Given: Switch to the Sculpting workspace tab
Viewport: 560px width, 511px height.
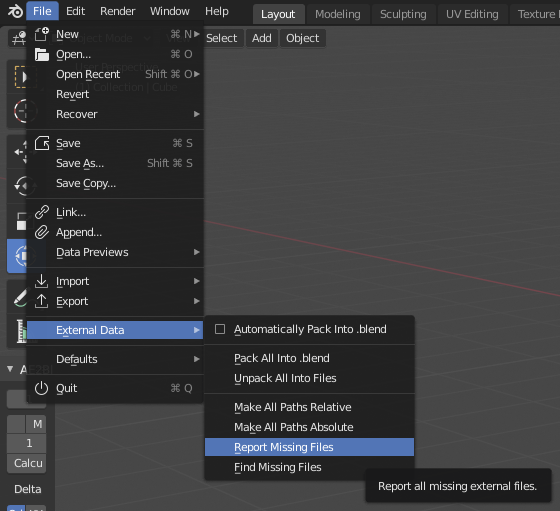Looking at the screenshot, I should tap(403, 14).
